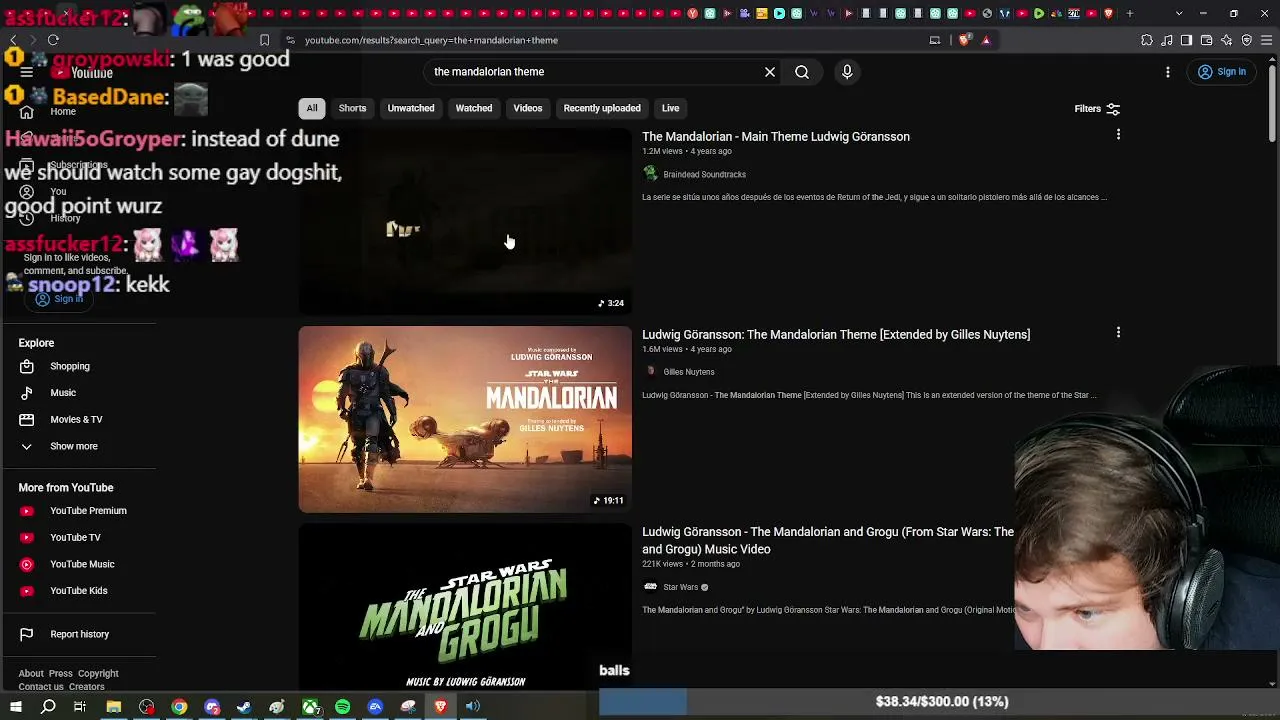The image size is (1280, 720).
Task: Open YouTube Premium link
Action: (x=88, y=511)
